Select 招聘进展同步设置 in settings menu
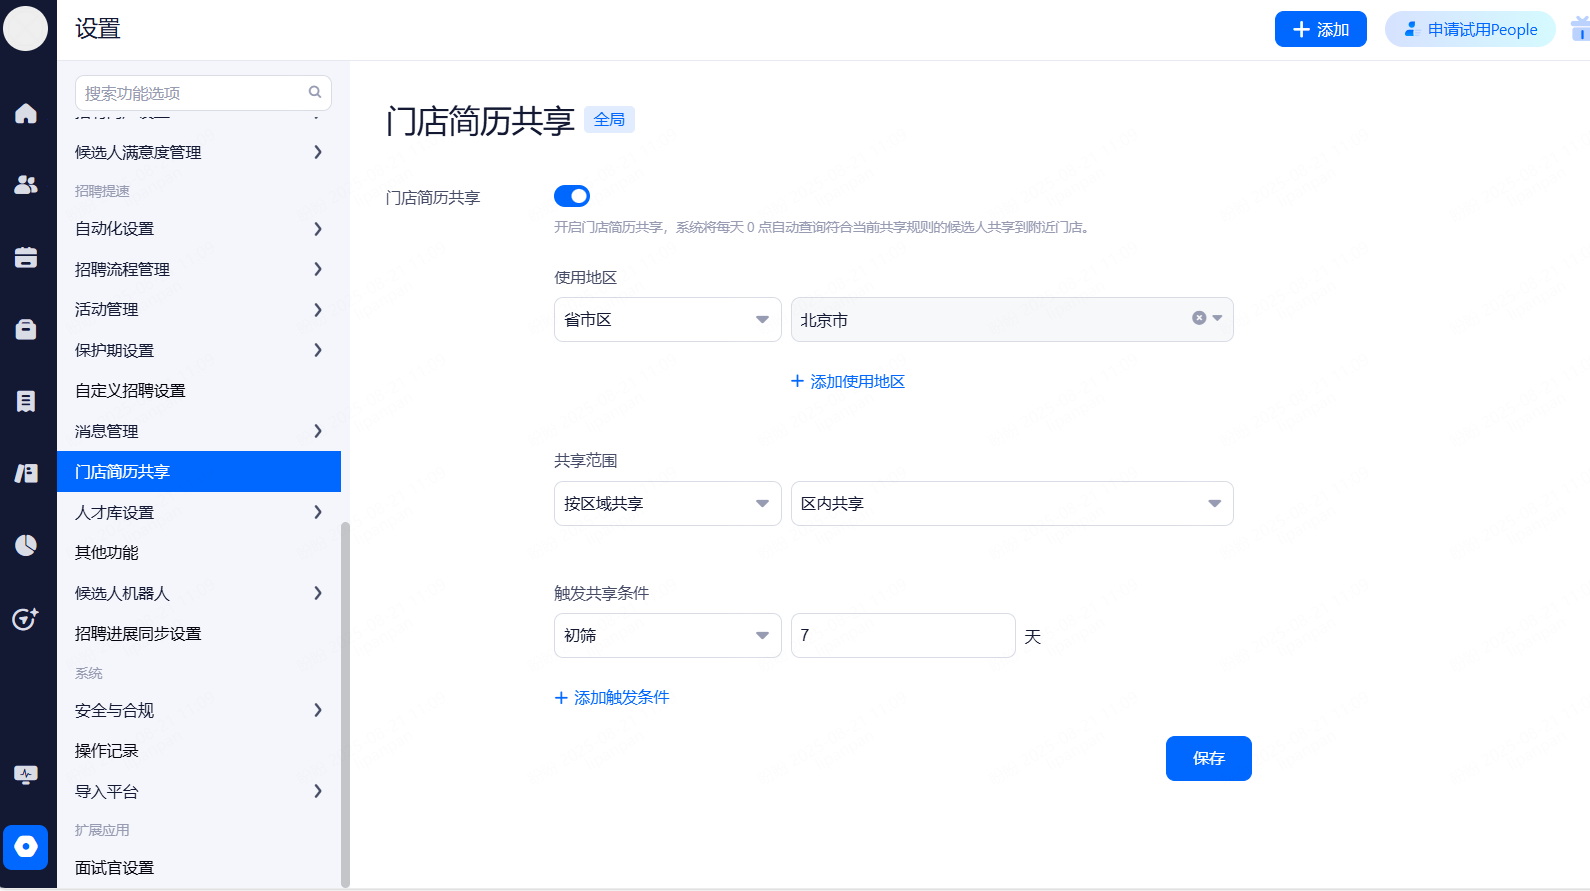The image size is (1590, 891). 138,634
